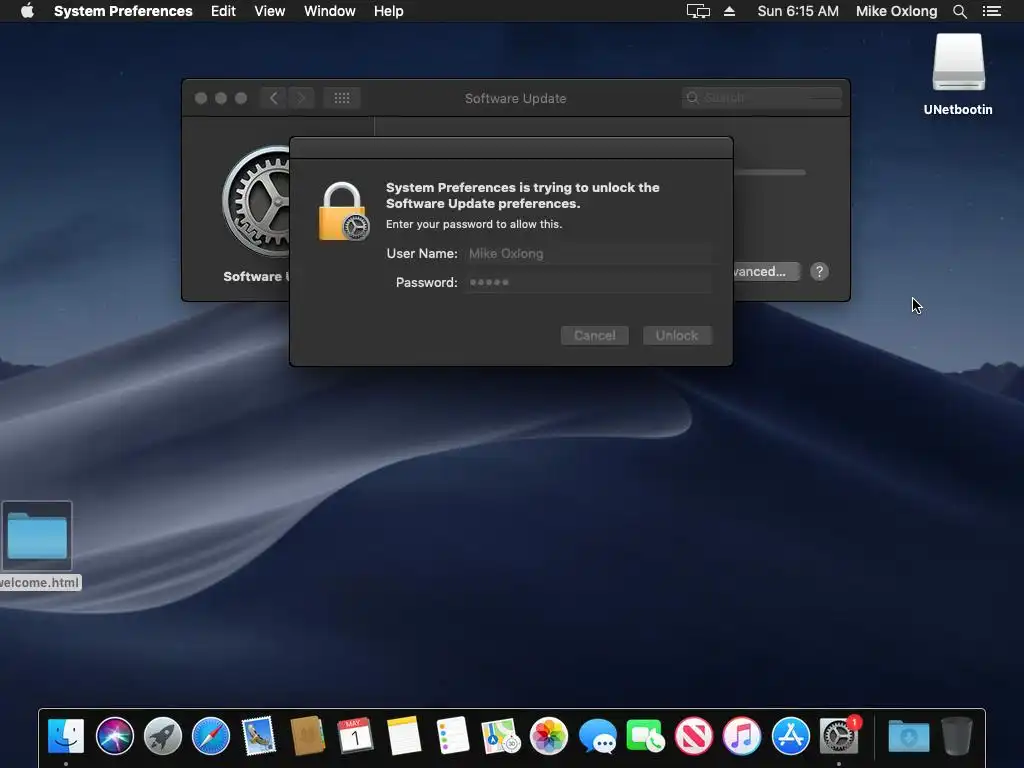
Task: Open Mail from the Dock
Action: (x=259, y=735)
